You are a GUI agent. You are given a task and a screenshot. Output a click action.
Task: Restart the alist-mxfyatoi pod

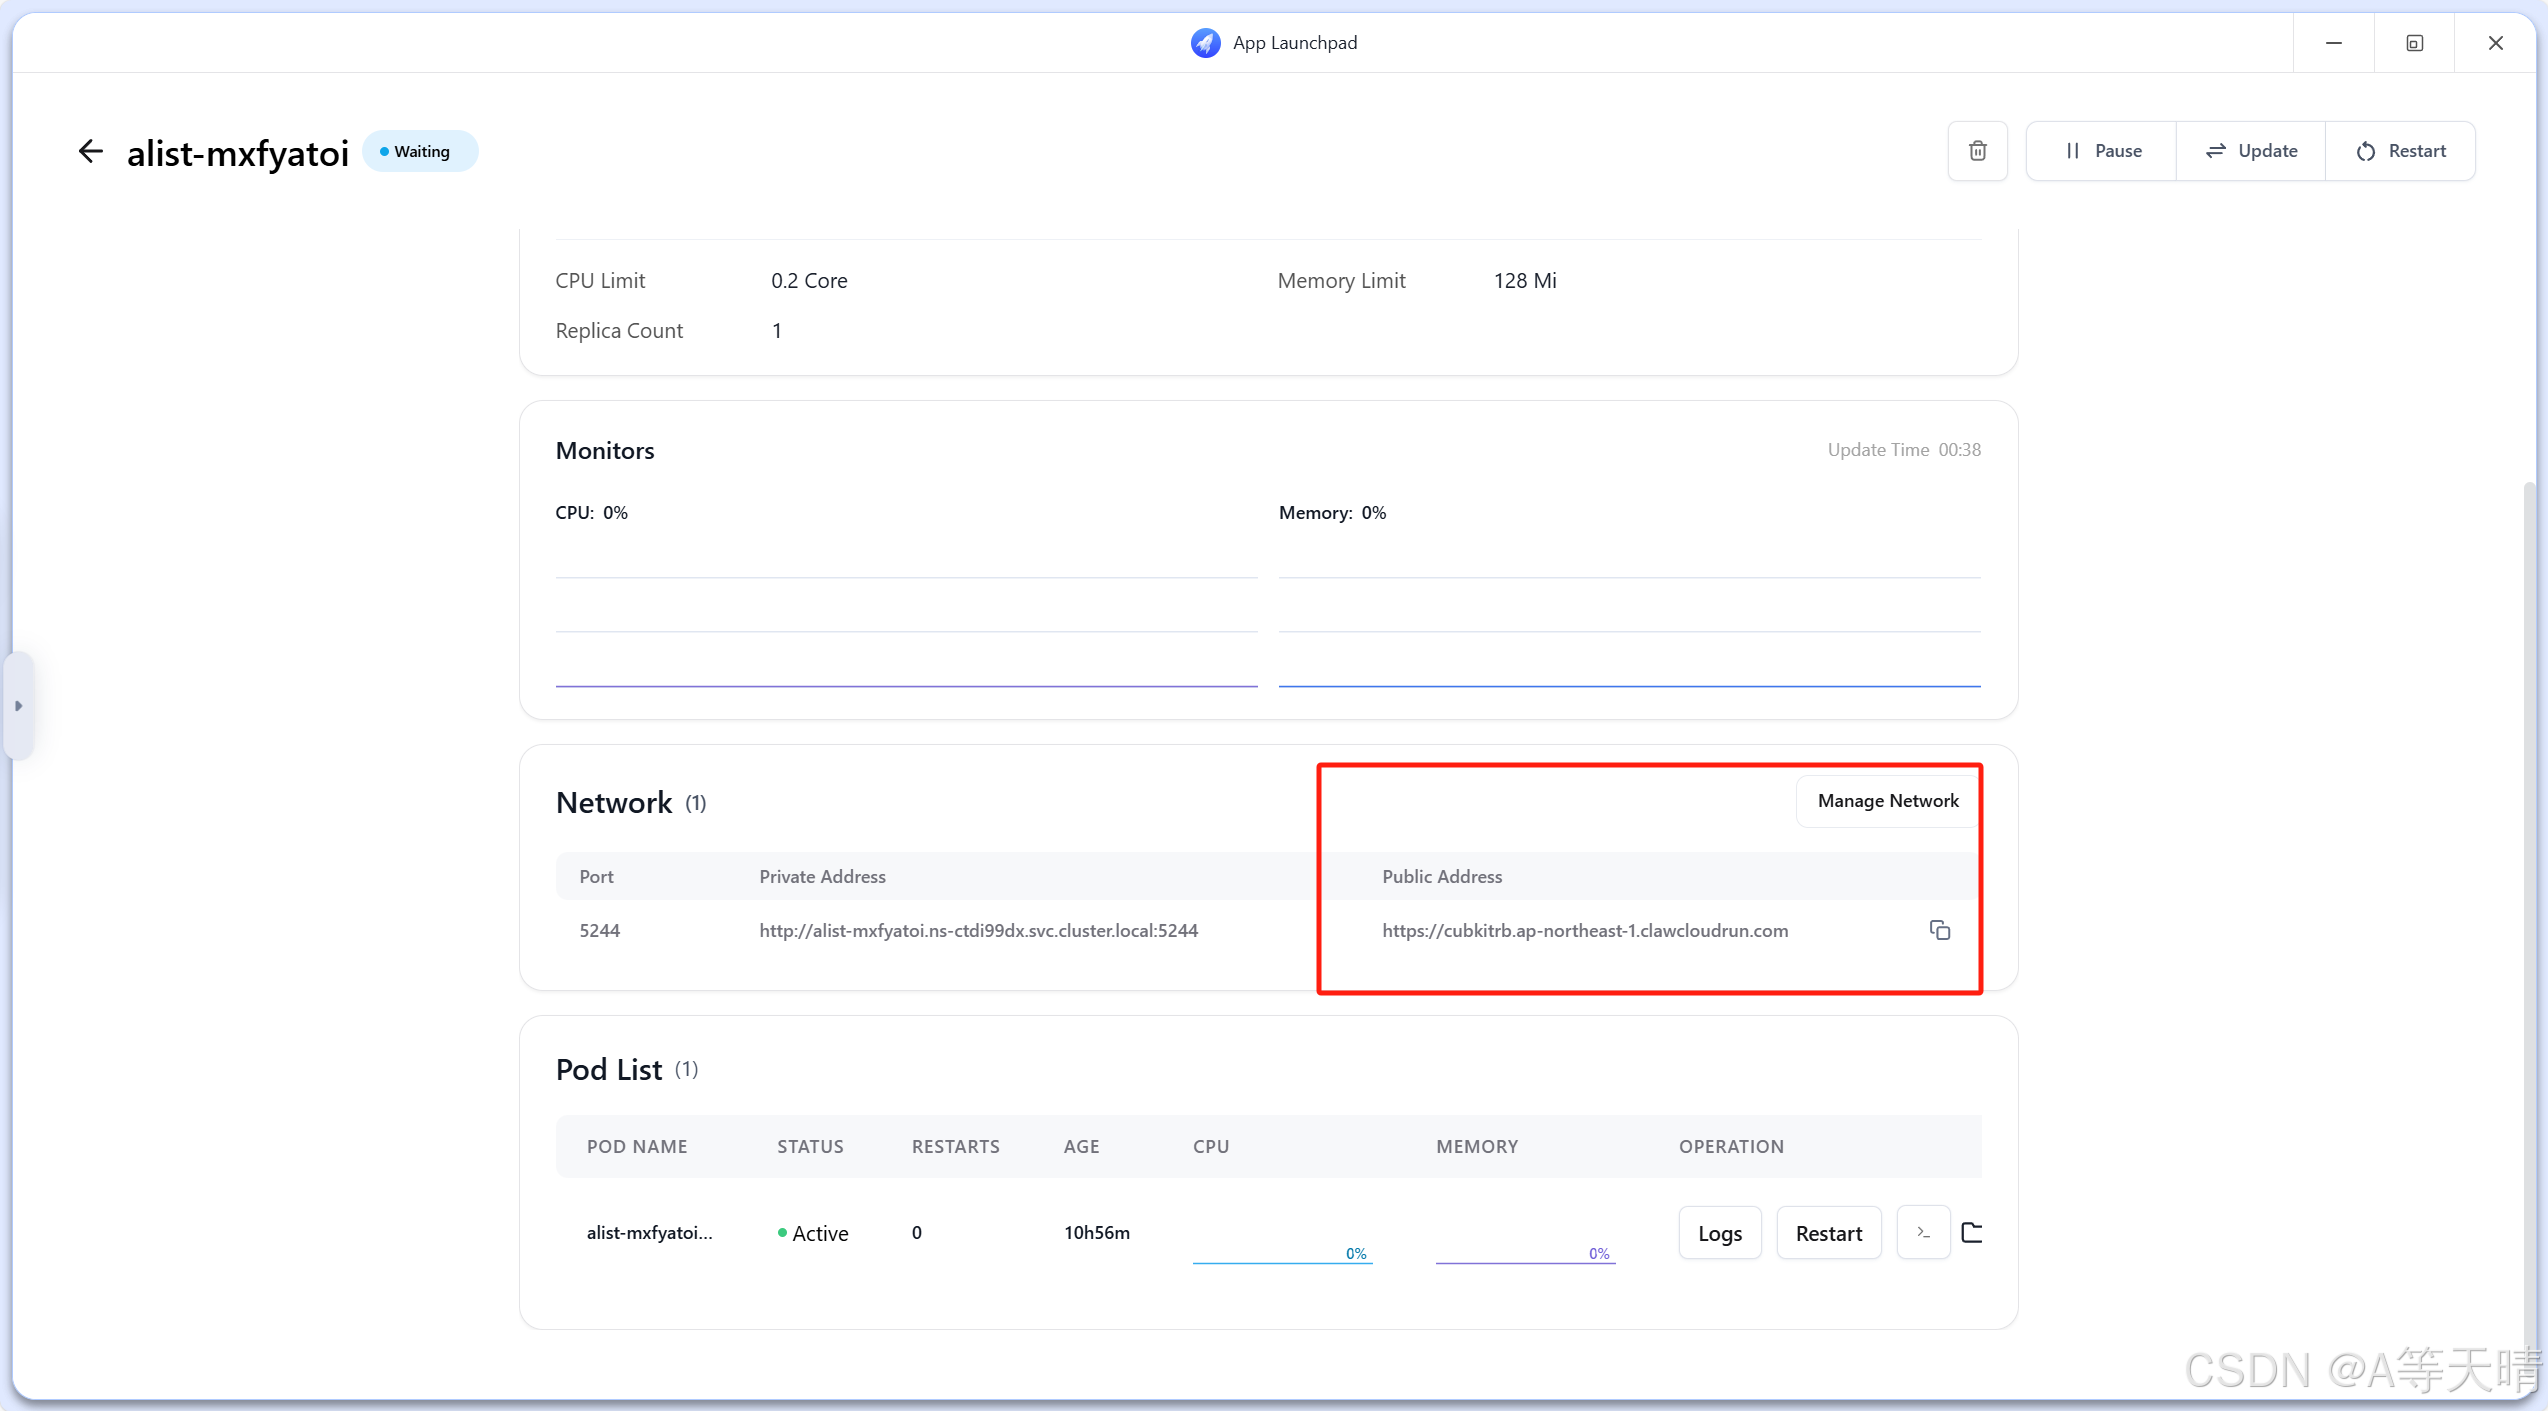pyautogui.click(x=1828, y=1233)
